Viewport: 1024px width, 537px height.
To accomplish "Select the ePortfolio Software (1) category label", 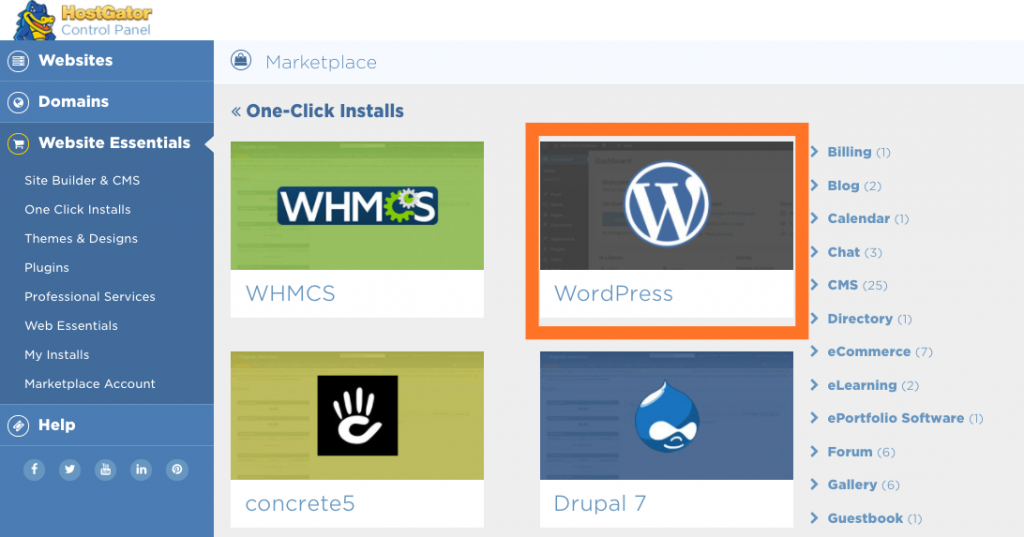I will tap(905, 418).
